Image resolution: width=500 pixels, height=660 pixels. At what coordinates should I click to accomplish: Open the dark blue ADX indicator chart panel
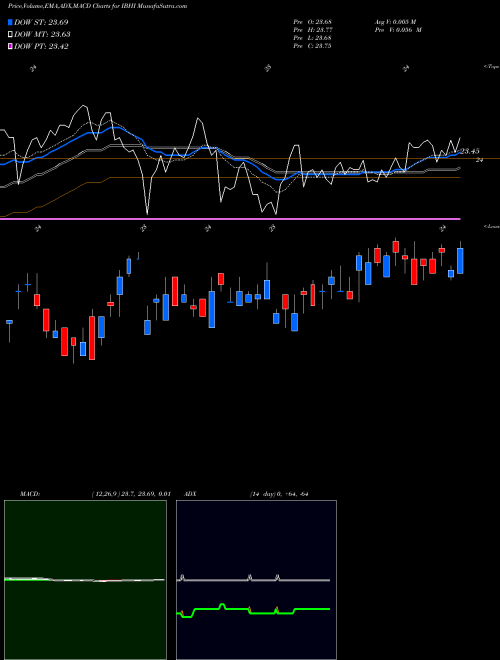[256, 580]
